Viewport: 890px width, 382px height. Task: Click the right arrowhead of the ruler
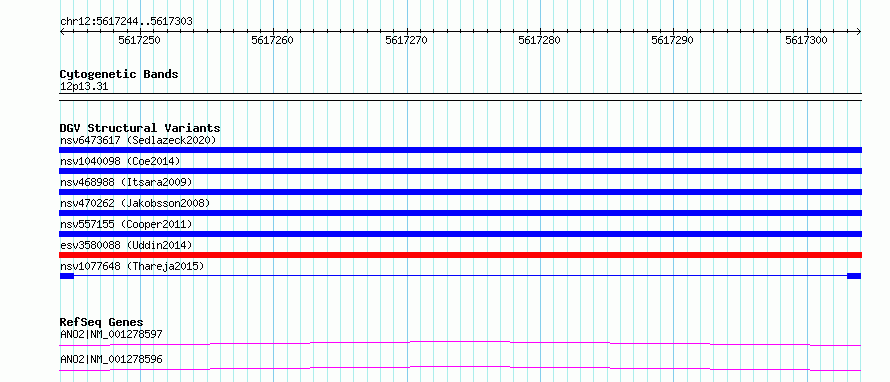859,32
